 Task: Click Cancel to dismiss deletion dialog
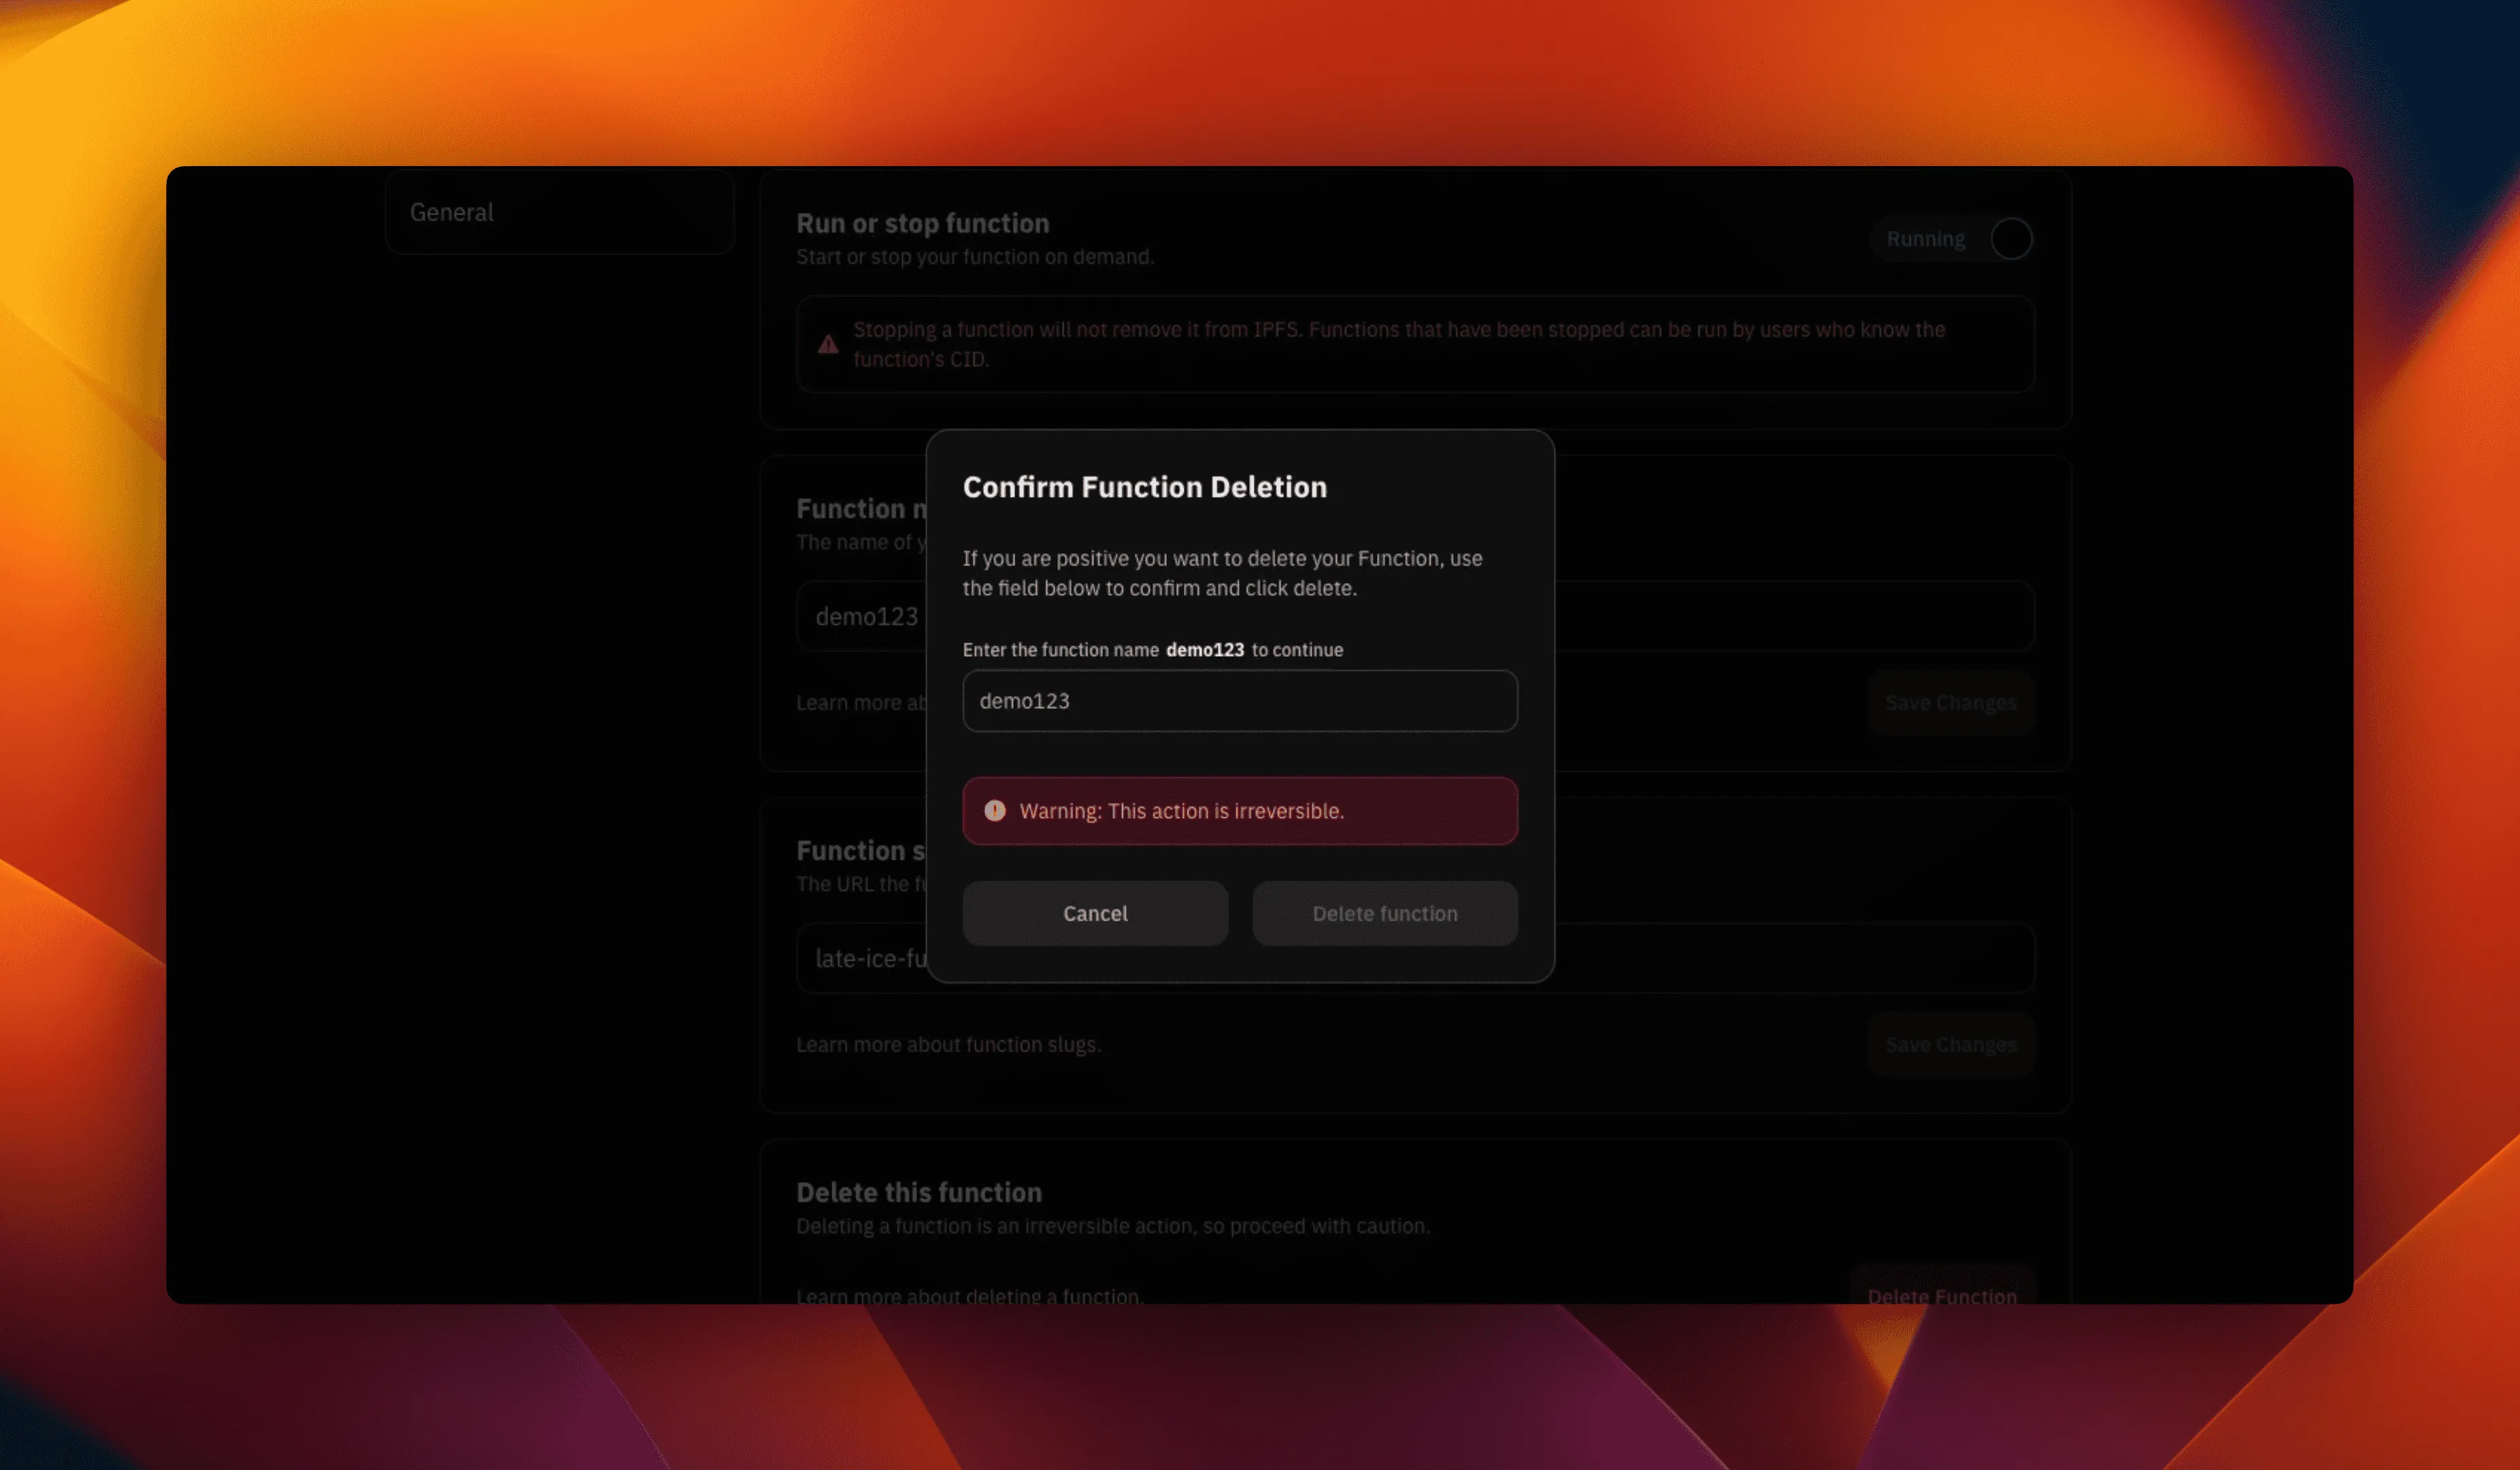1095,913
